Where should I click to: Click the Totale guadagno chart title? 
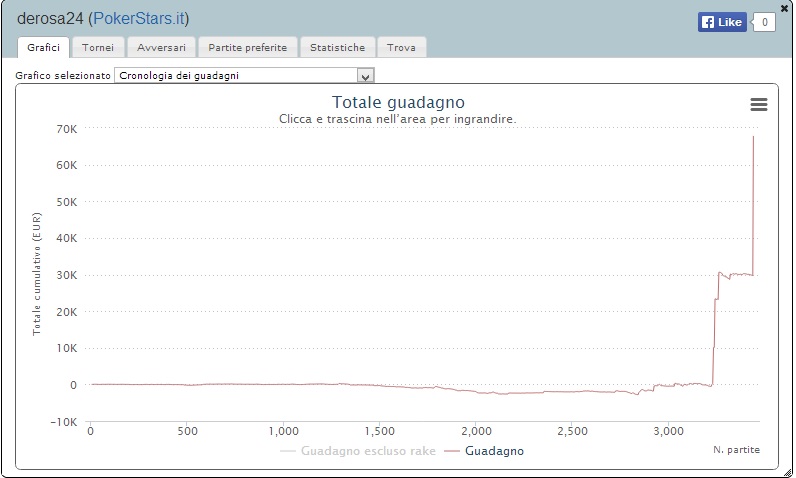[398, 102]
